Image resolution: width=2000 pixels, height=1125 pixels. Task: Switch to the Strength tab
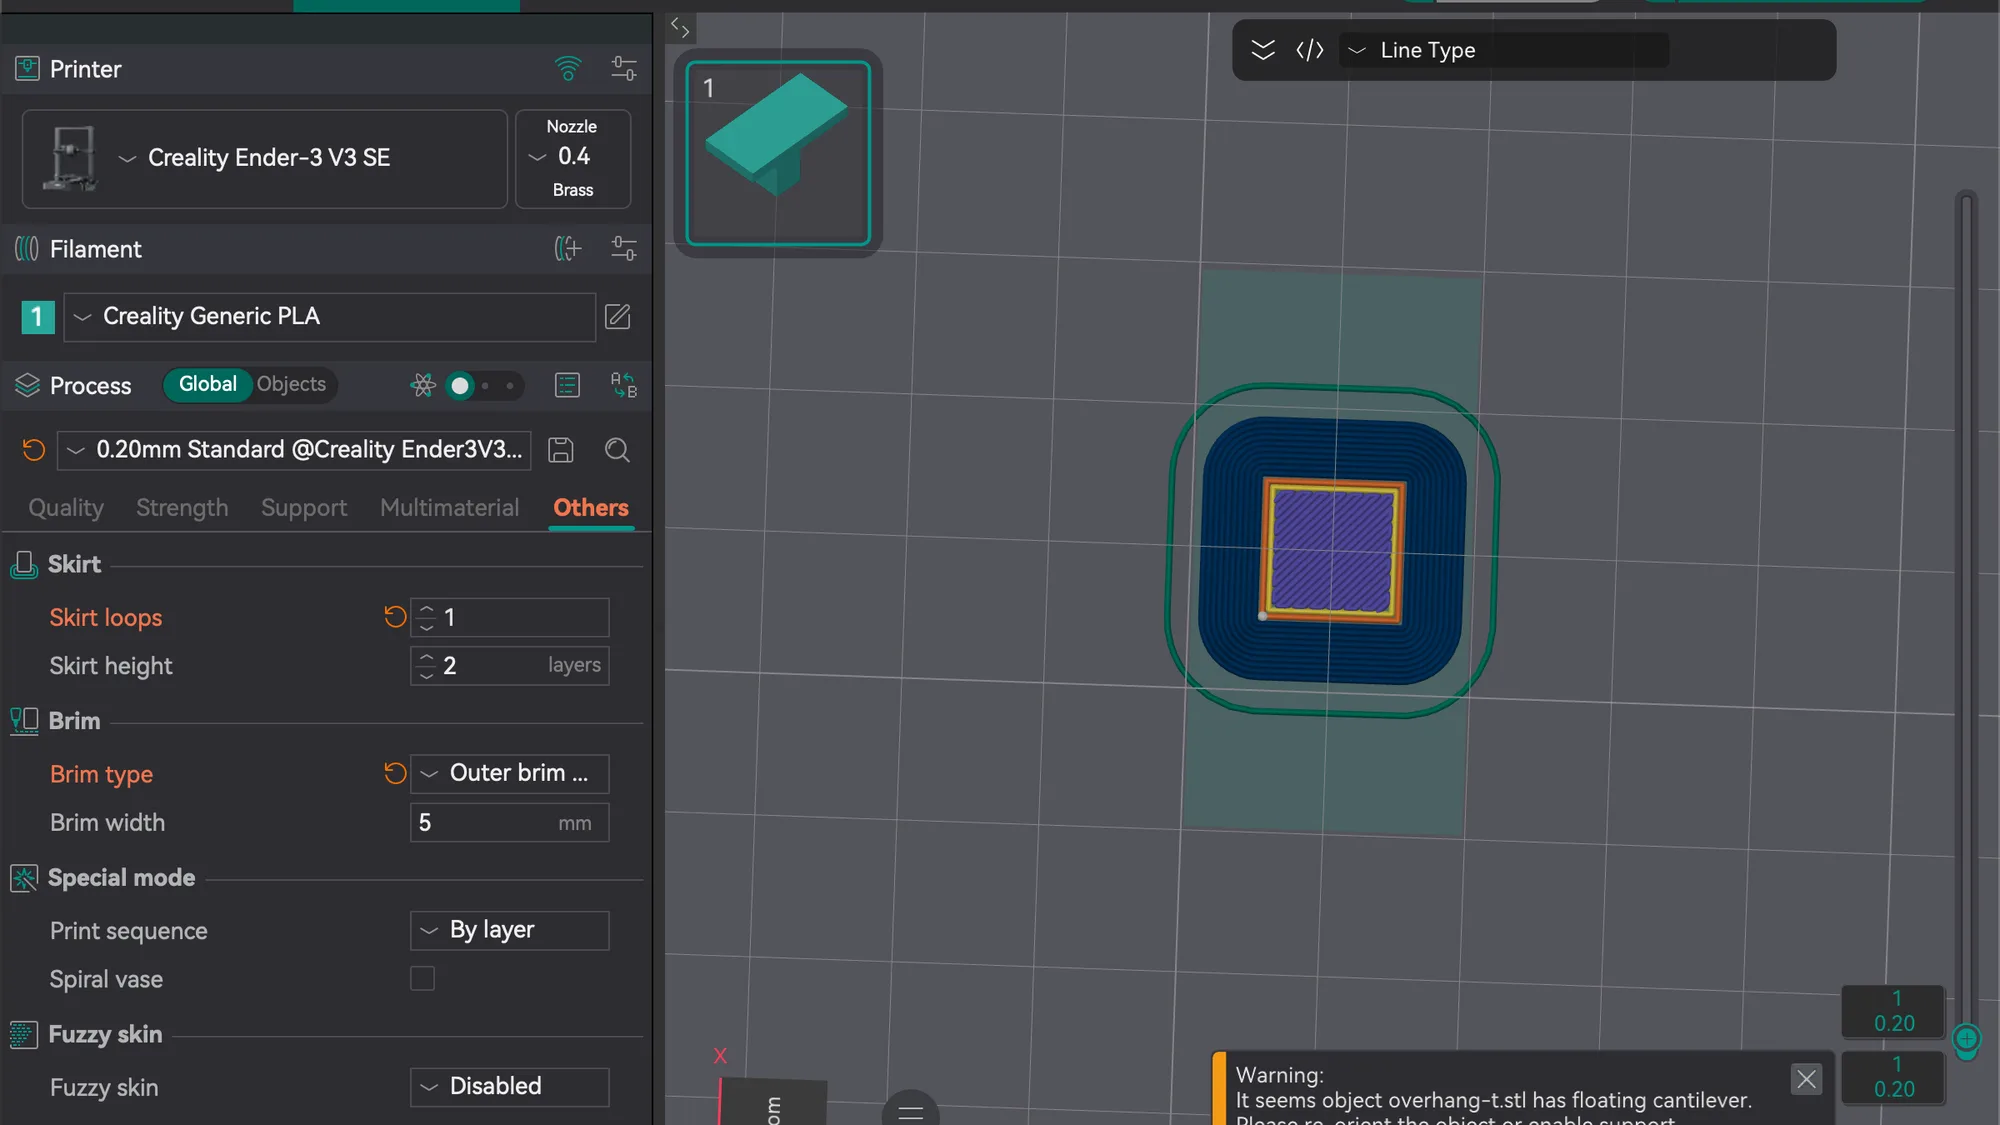[182, 508]
